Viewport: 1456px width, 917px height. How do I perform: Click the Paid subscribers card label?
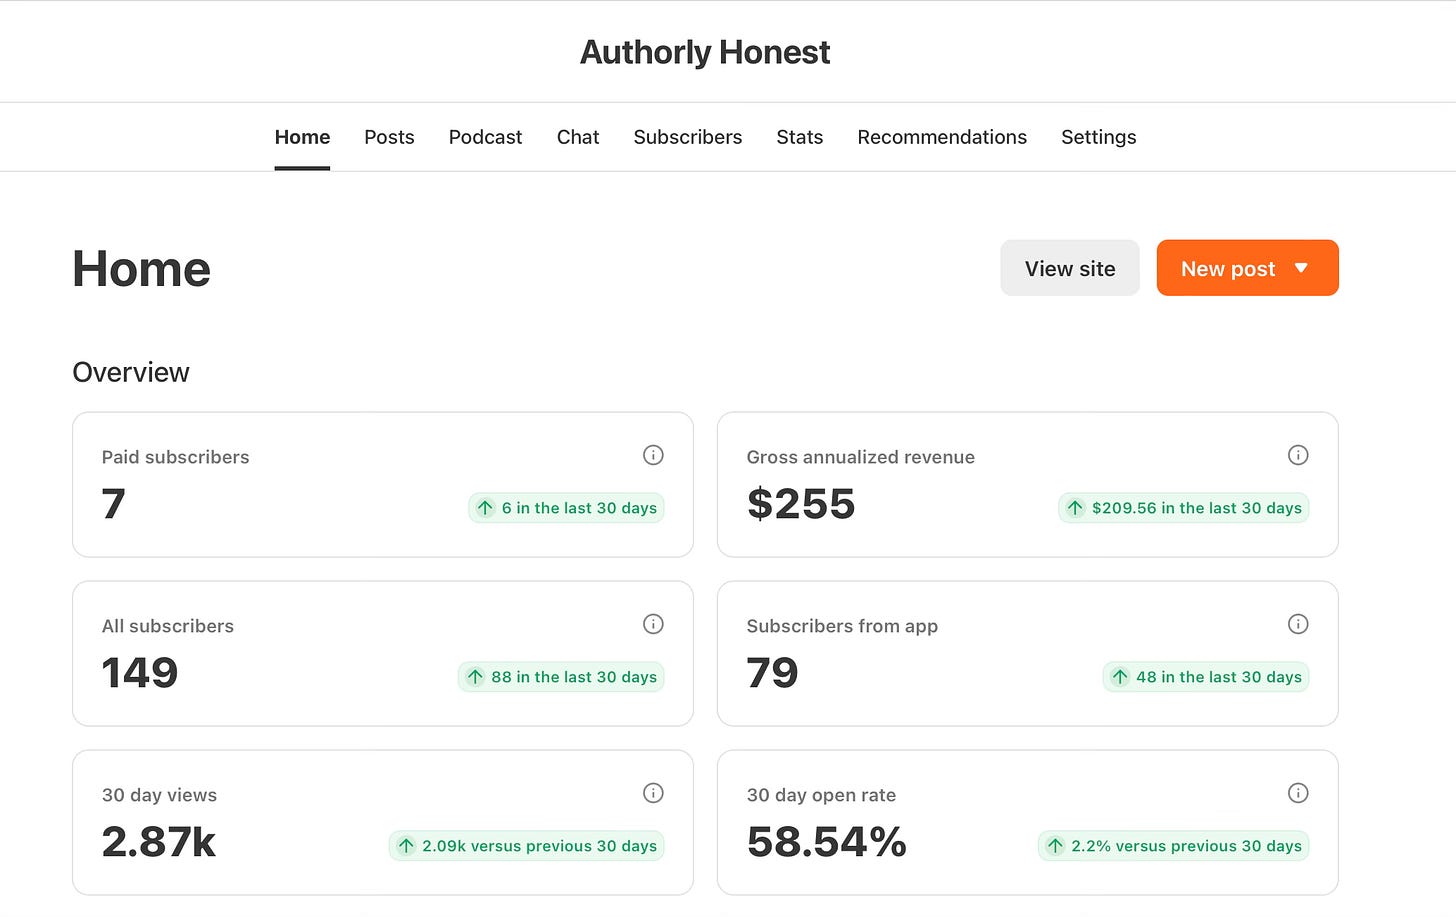tap(176, 457)
